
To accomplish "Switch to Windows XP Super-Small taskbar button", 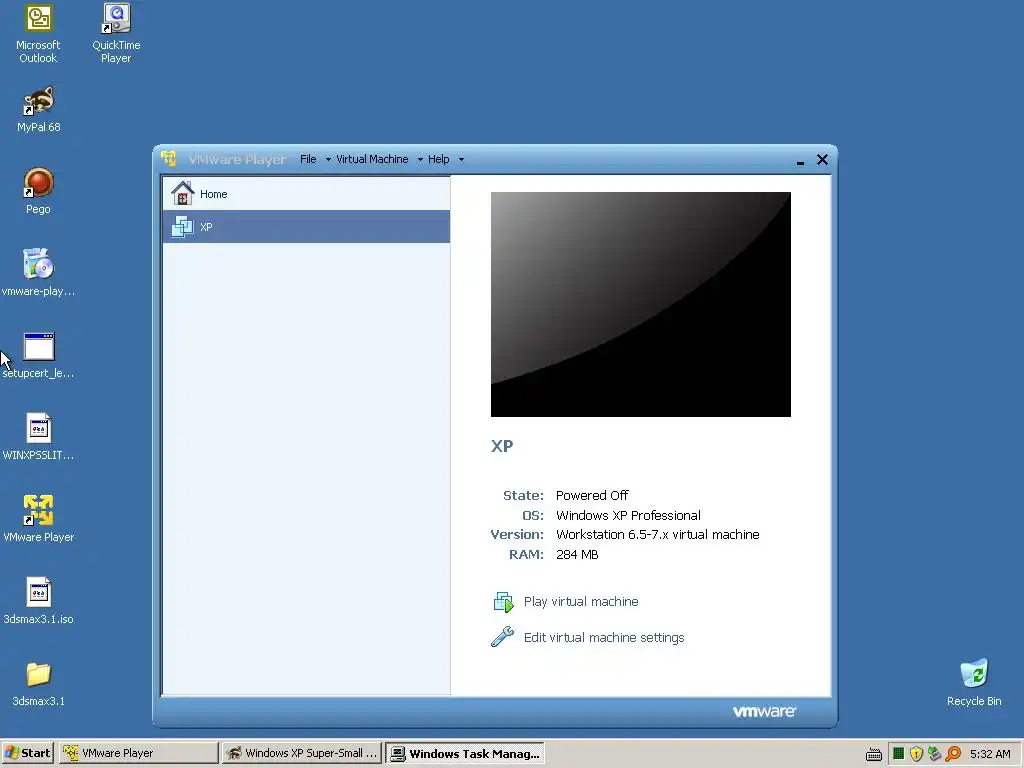I will pos(301,753).
